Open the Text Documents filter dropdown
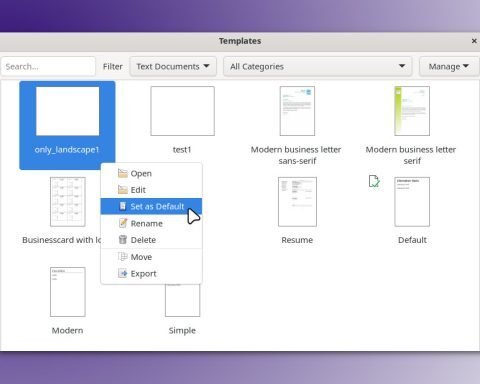Screen dimensions: 480x384 tap(173, 66)
